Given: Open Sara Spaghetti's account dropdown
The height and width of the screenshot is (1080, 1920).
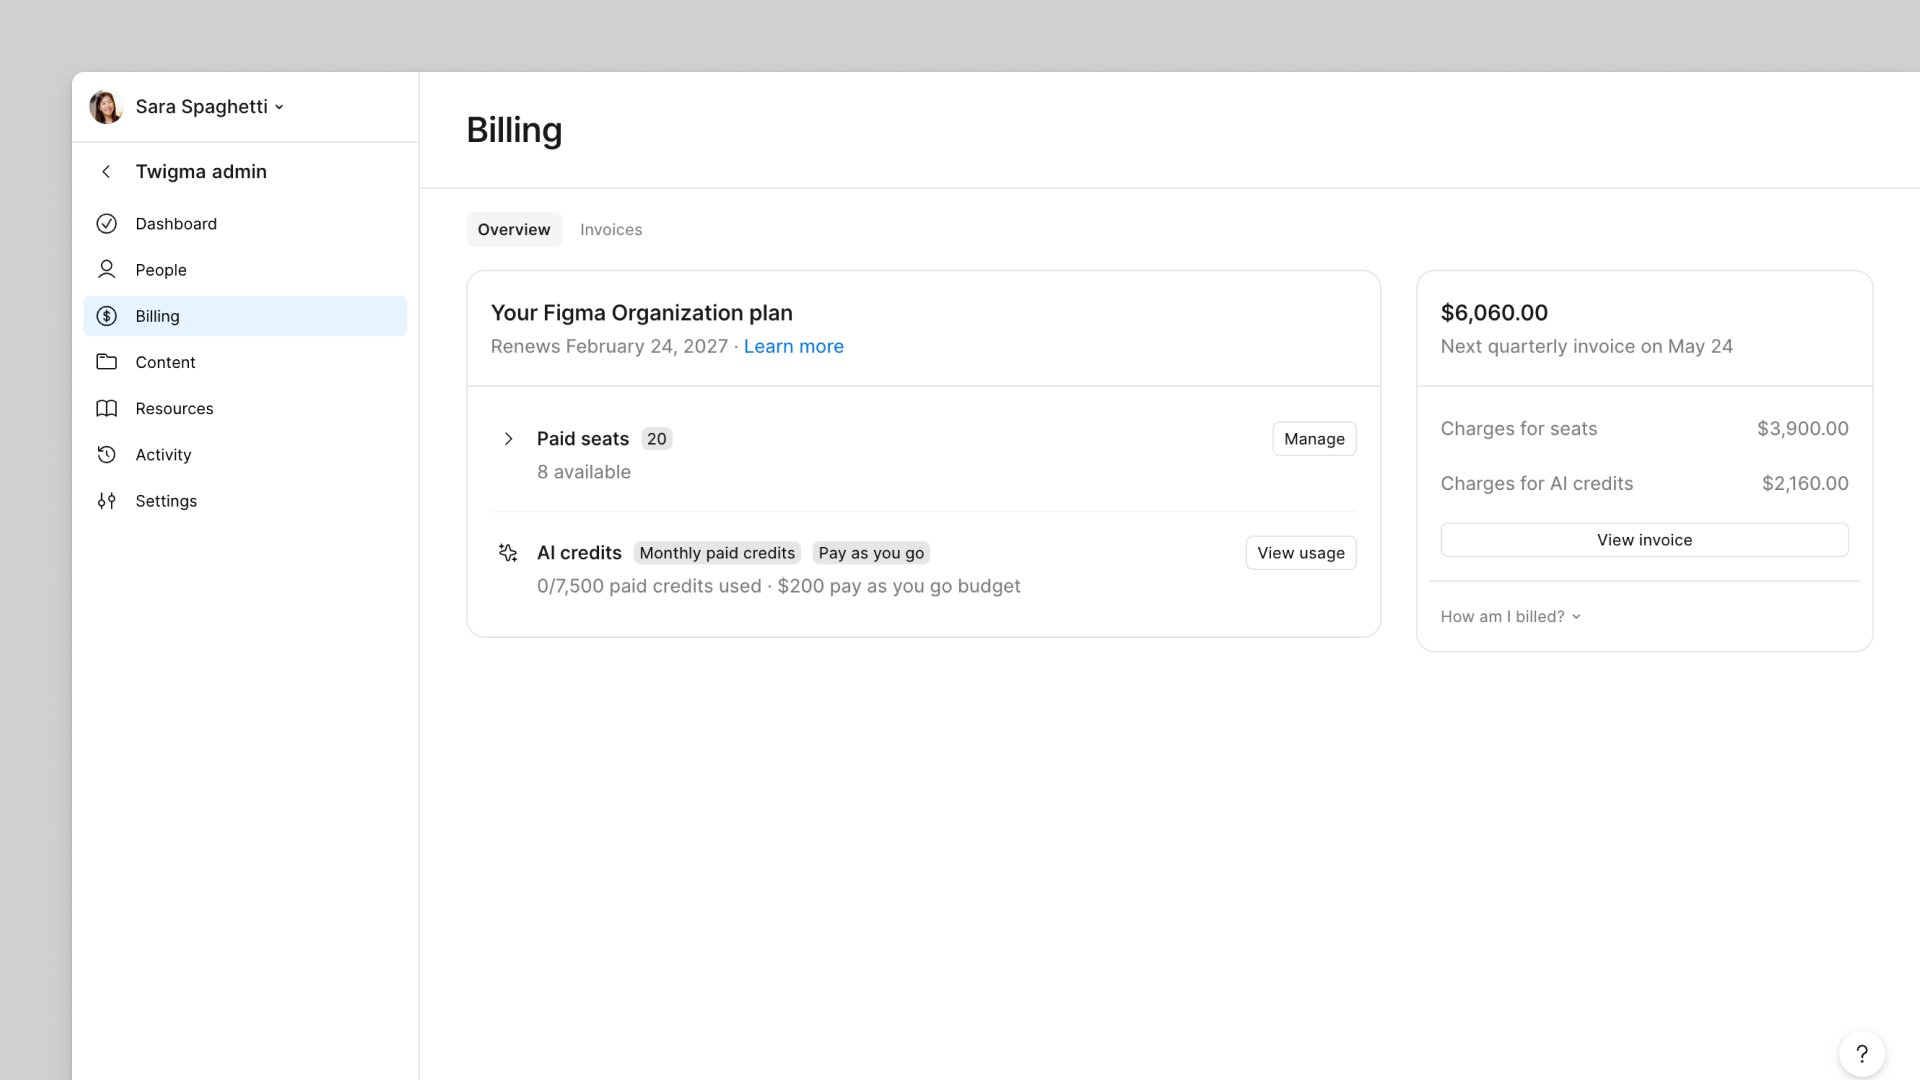Looking at the screenshot, I should 280,106.
